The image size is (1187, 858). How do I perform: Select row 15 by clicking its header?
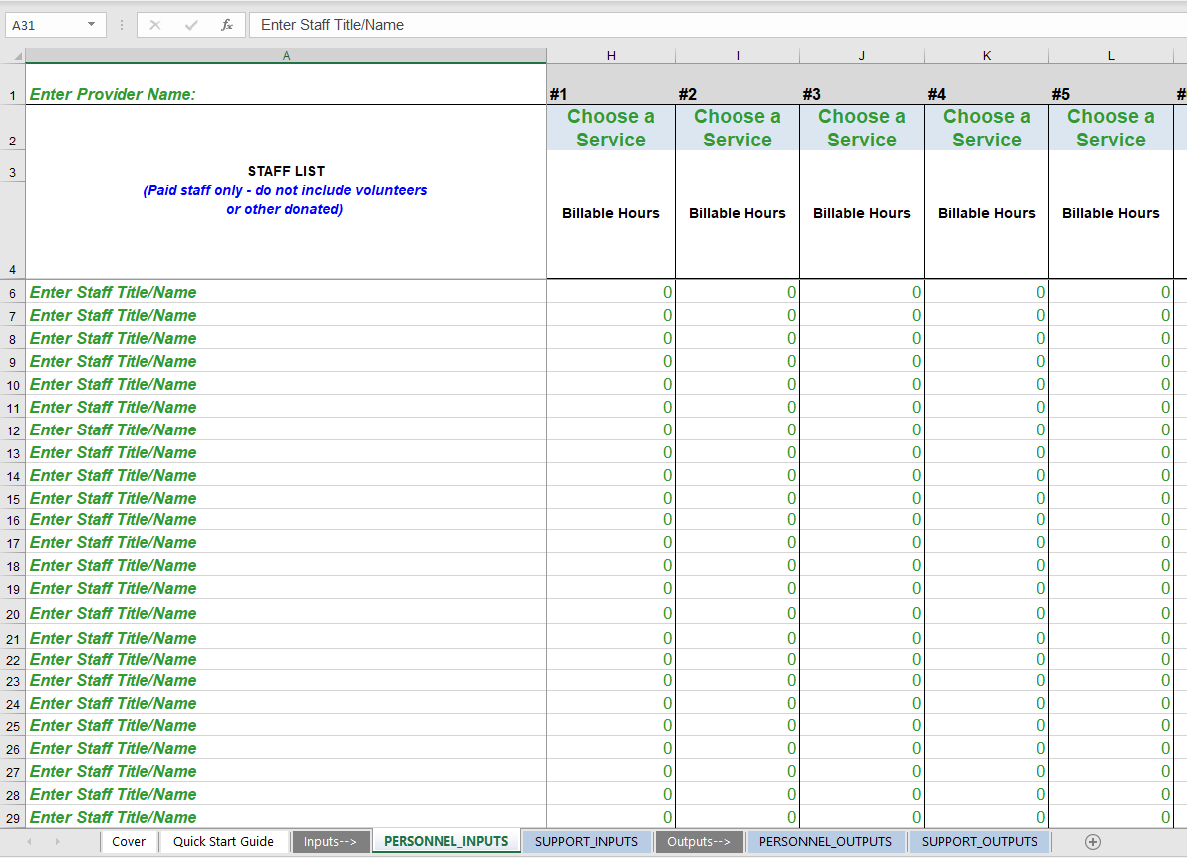(13, 498)
